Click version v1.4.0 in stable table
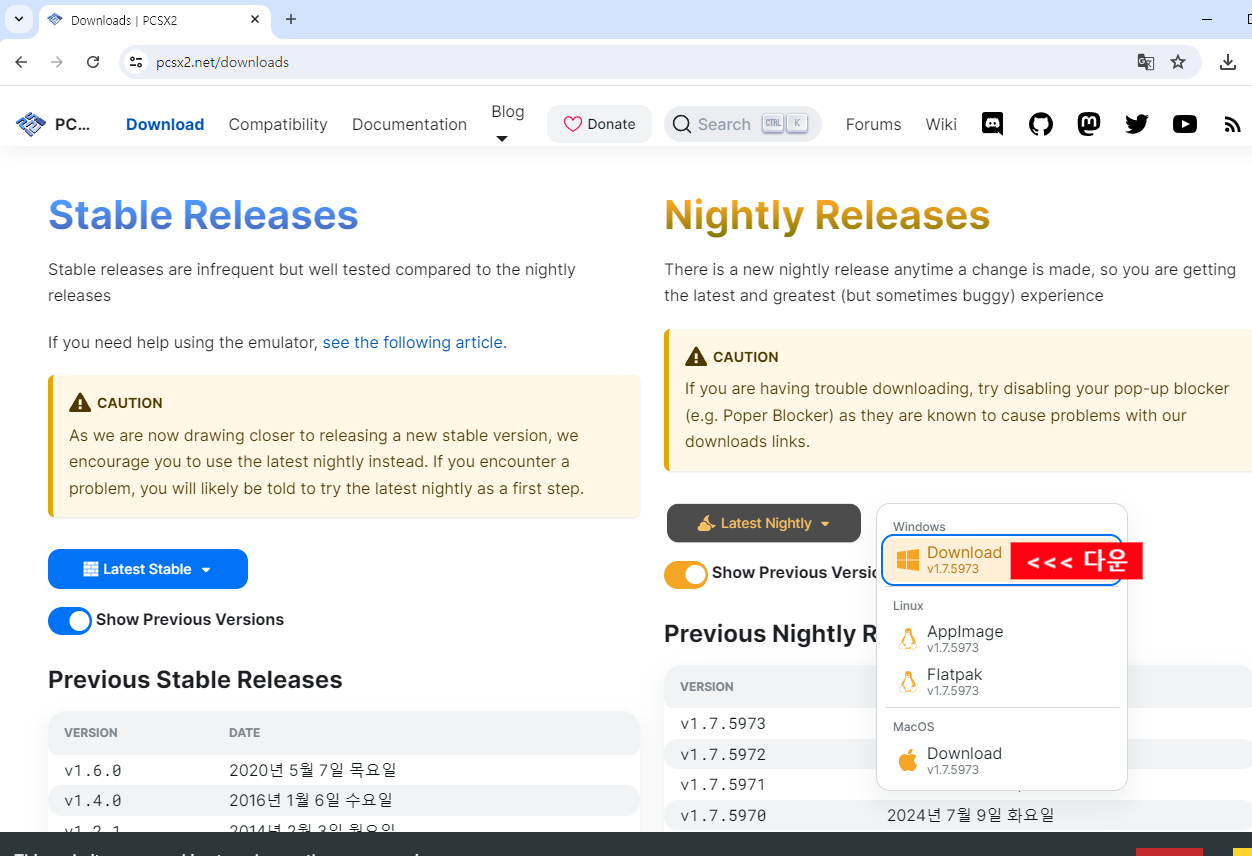This screenshot has width=1252, height=856. (x=93, y=800)
